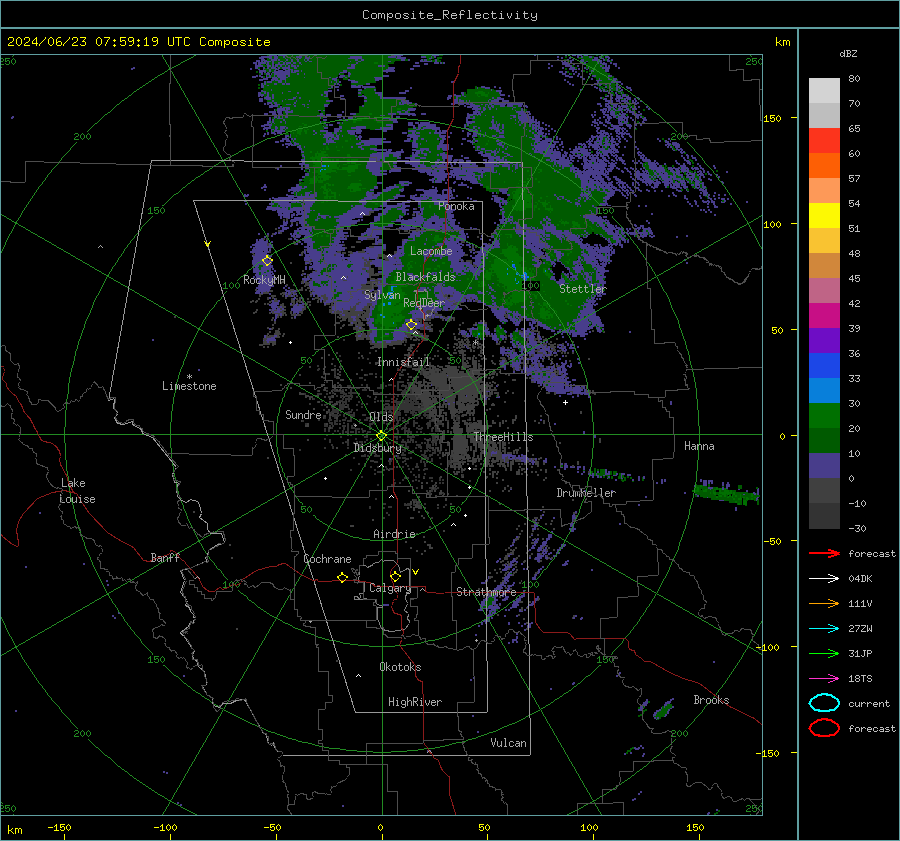900x841 pixels.
Task: Click the Ponoka city label
Action: [456, 206]
